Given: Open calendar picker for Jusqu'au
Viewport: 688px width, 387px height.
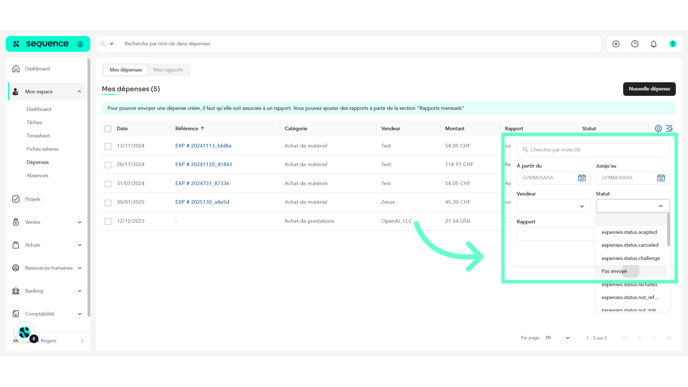Looking at the screenshot, I should point(661,178).
